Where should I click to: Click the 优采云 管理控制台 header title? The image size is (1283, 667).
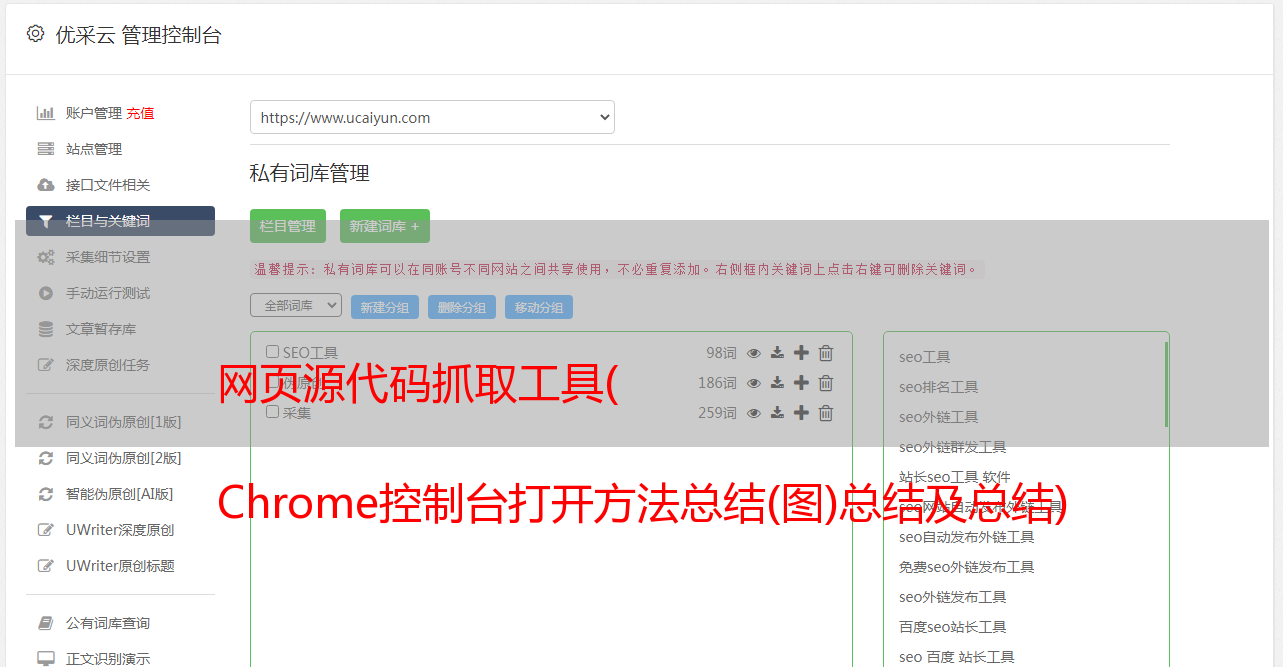pos(138,35)
